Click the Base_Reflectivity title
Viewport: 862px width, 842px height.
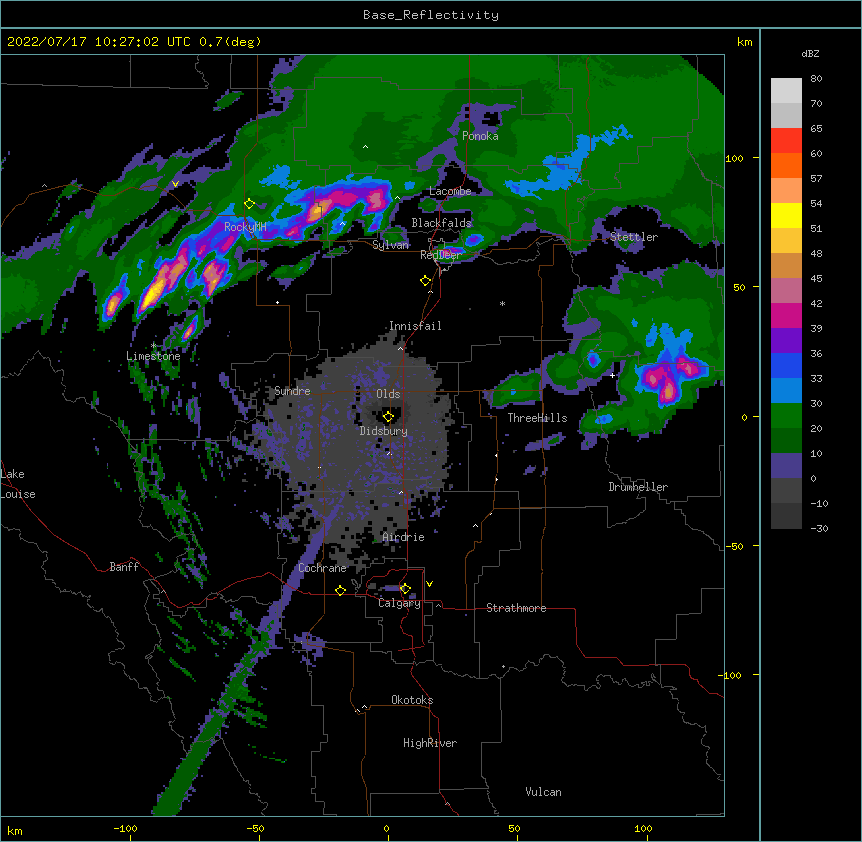(431, 15)
